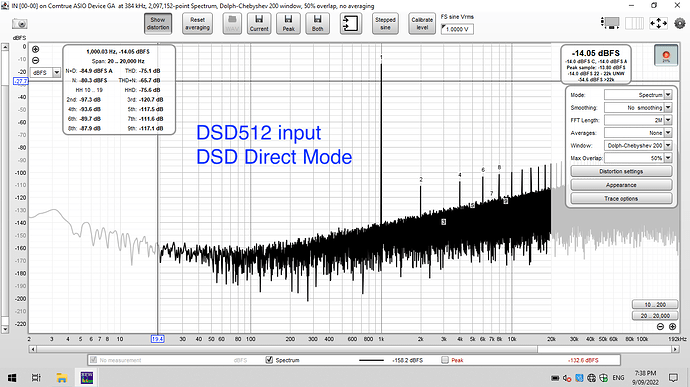Image resolution: width=690 pixels, height=387 pixels.
Task: Click Calibrate level
Action: (x=422, y=23)
